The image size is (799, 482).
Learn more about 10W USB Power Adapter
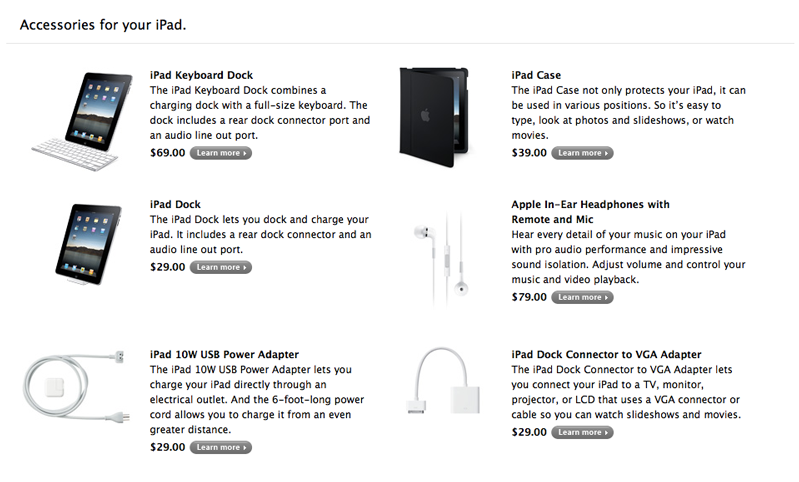[221, 447]
